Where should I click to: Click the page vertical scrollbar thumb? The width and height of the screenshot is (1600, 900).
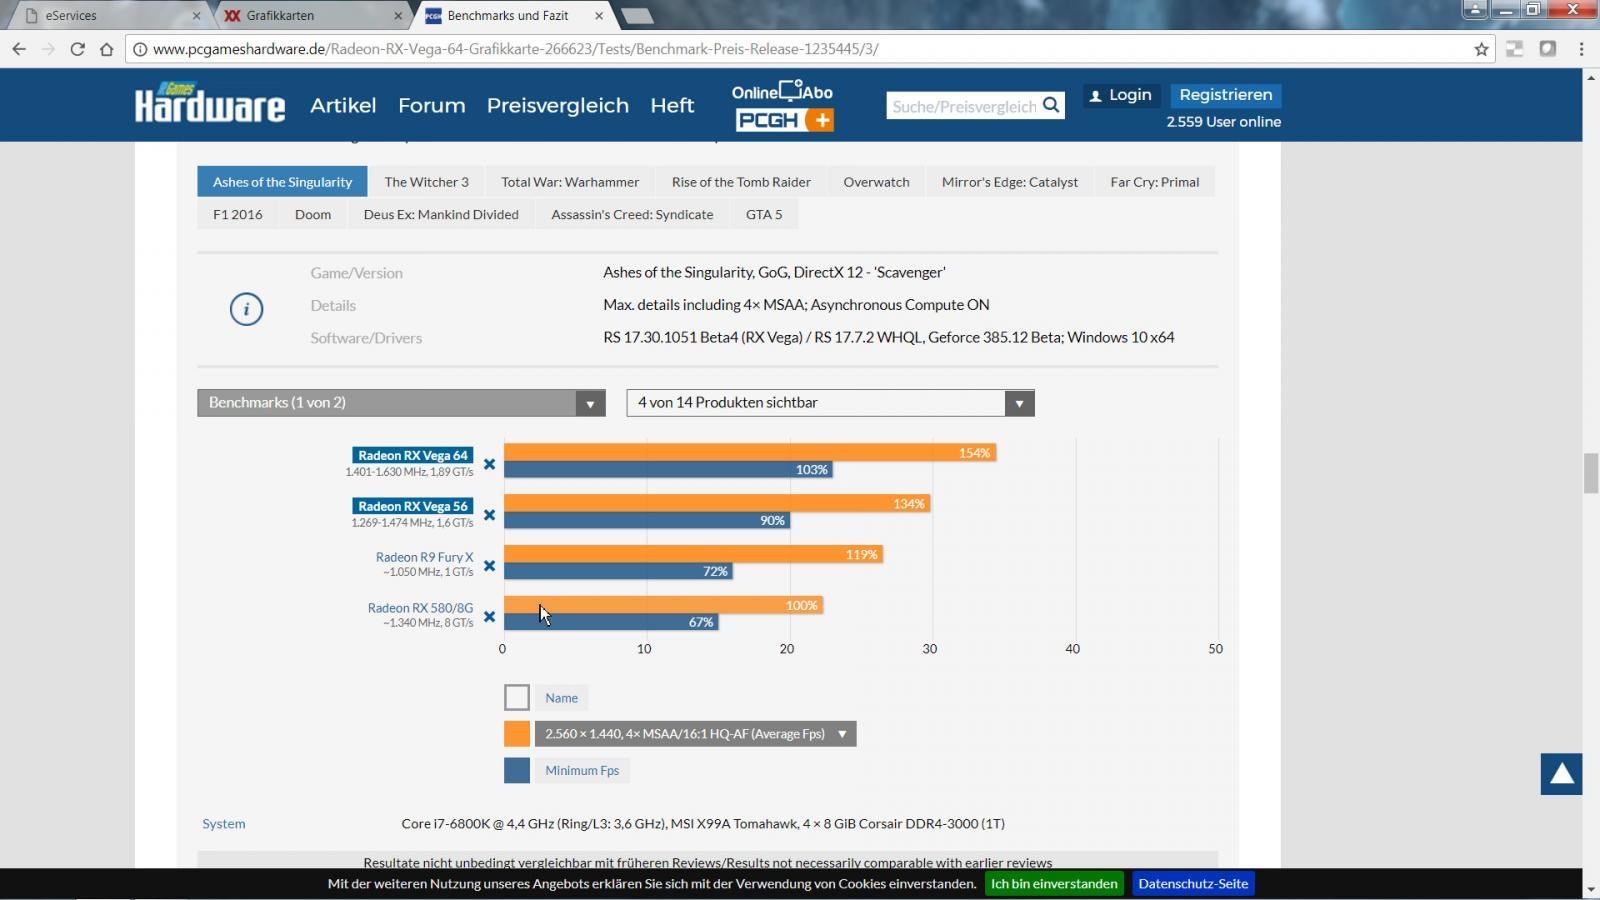[x=1591, y=473]
